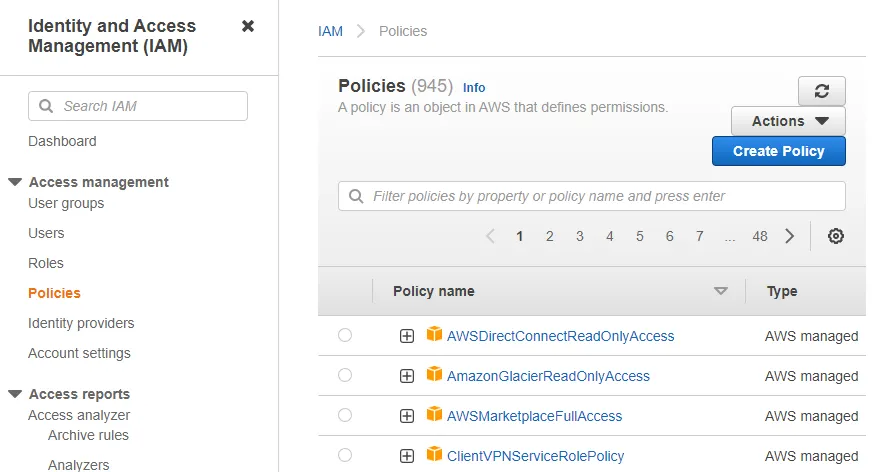The height and width of the screenshot is (472, 889).
Task: Go to page 7 of policies
Action: click(700, 236)
